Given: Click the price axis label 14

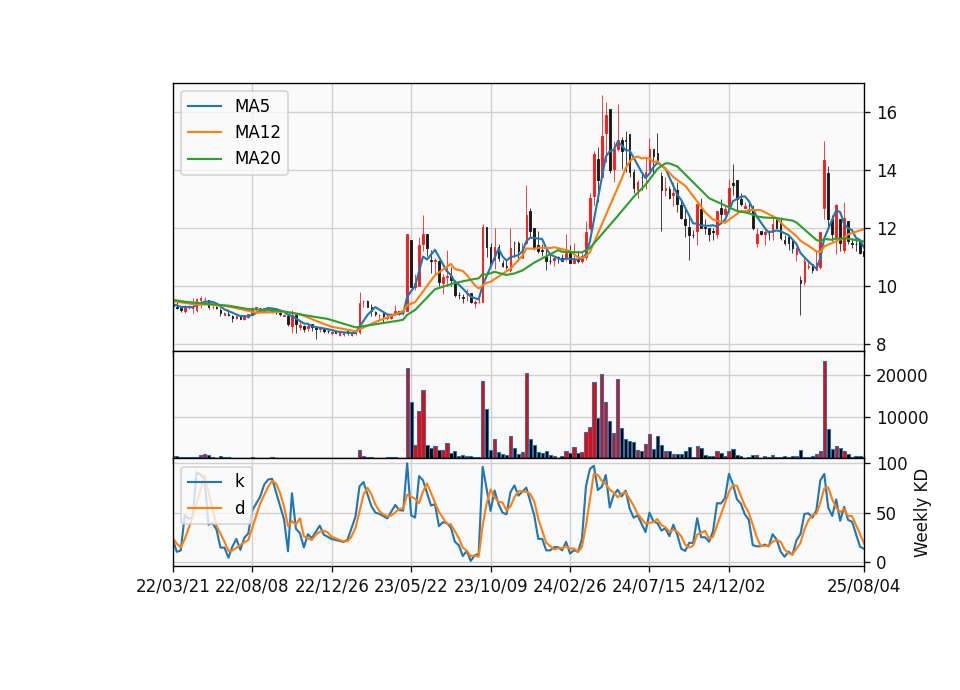Looking at the screenshot, I should coord(887,171).
